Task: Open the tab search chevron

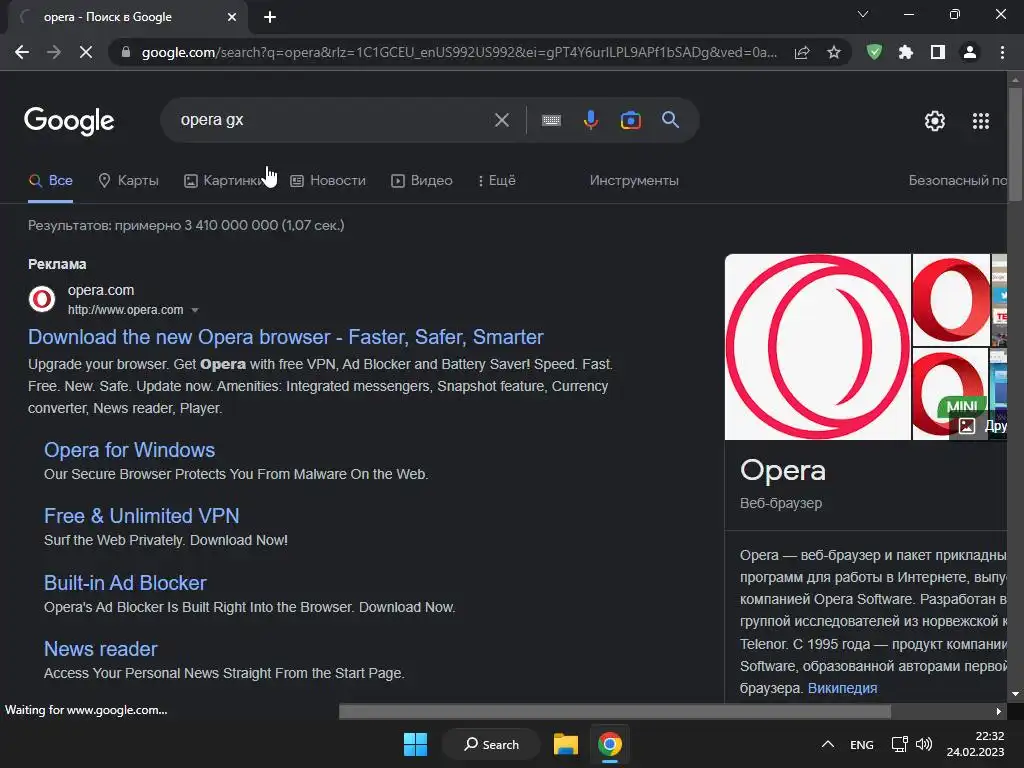Action: [x=863, y=14]
